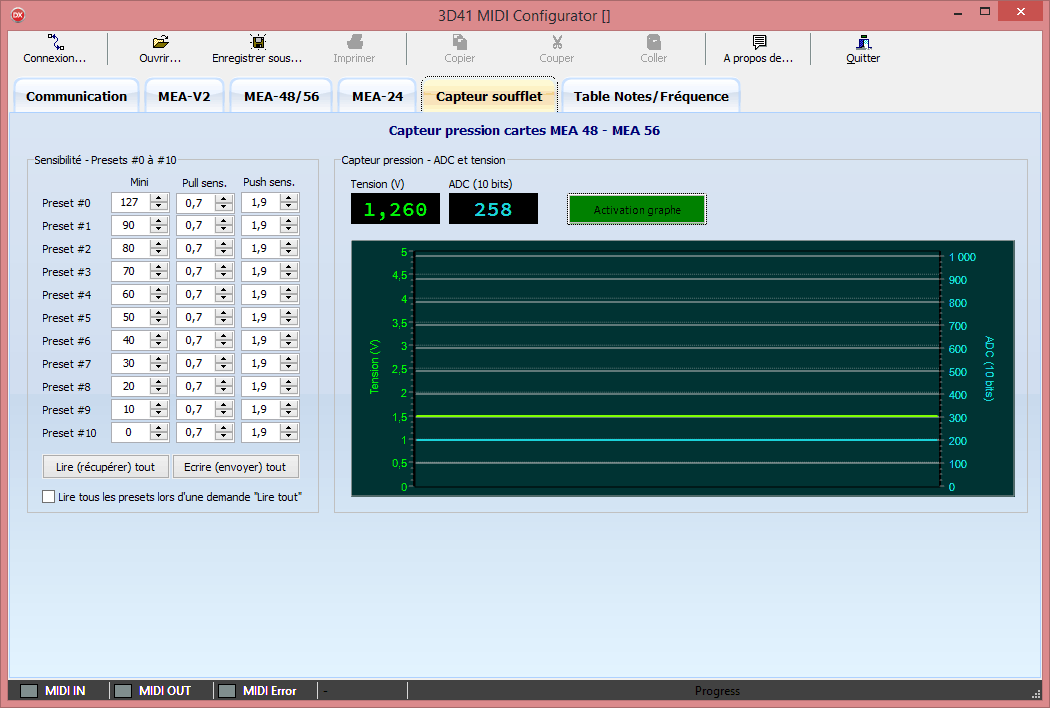The width and height of the screenshot is (1050, 708).
Task: Click the Ouvrir folder icon
Action: tap(161, 42)
